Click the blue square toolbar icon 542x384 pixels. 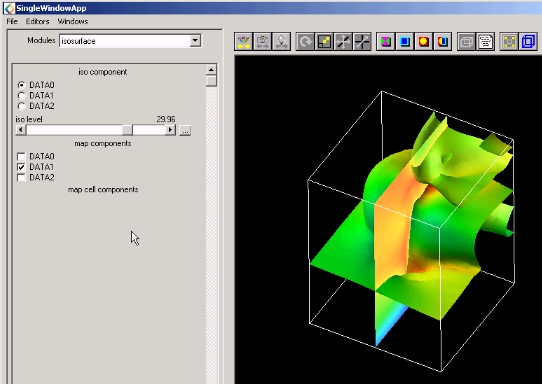click(405, 42)
